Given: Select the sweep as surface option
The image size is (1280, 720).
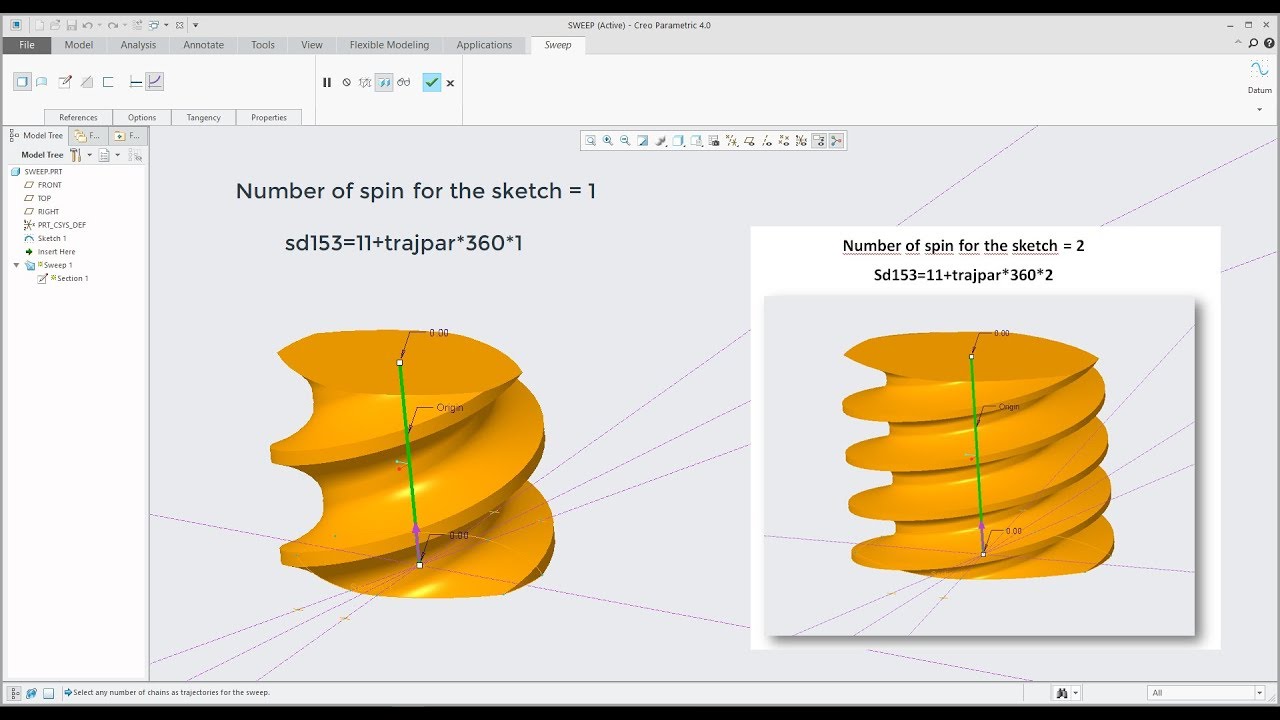Looking at the screenshot, I should (x=42, y=82).
